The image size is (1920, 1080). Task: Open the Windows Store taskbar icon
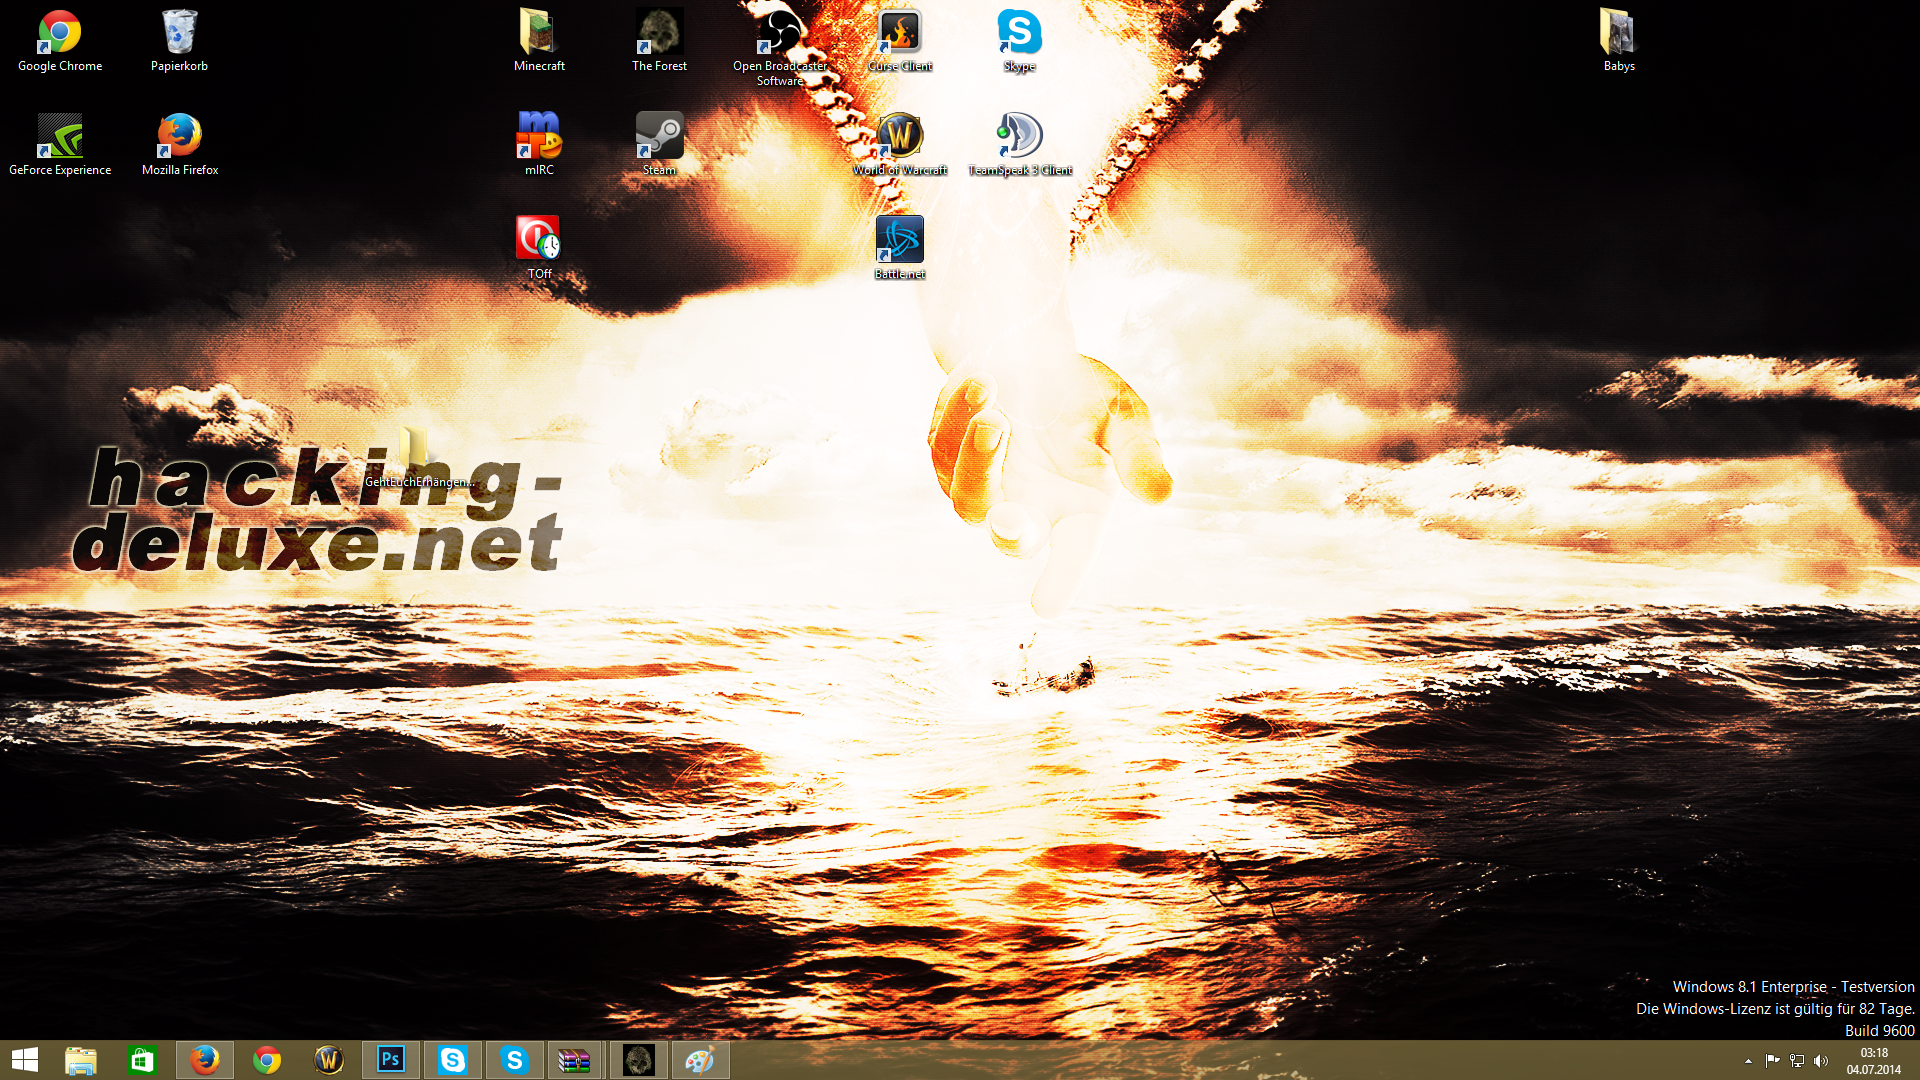[142, 1060]
